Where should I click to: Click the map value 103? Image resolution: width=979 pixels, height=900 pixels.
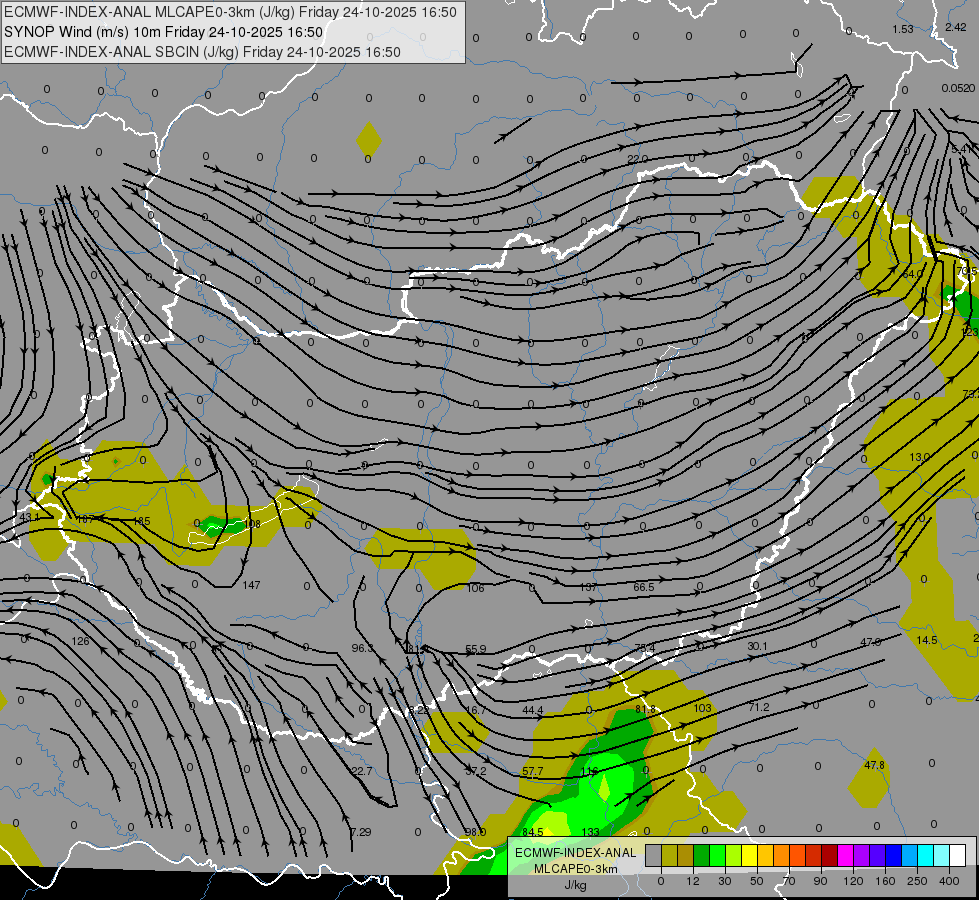click(x=702, y=708)
